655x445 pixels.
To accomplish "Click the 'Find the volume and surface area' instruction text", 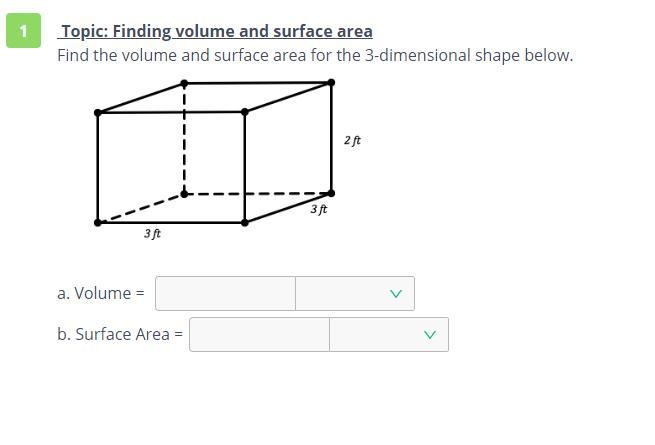I will pos(315,55).
